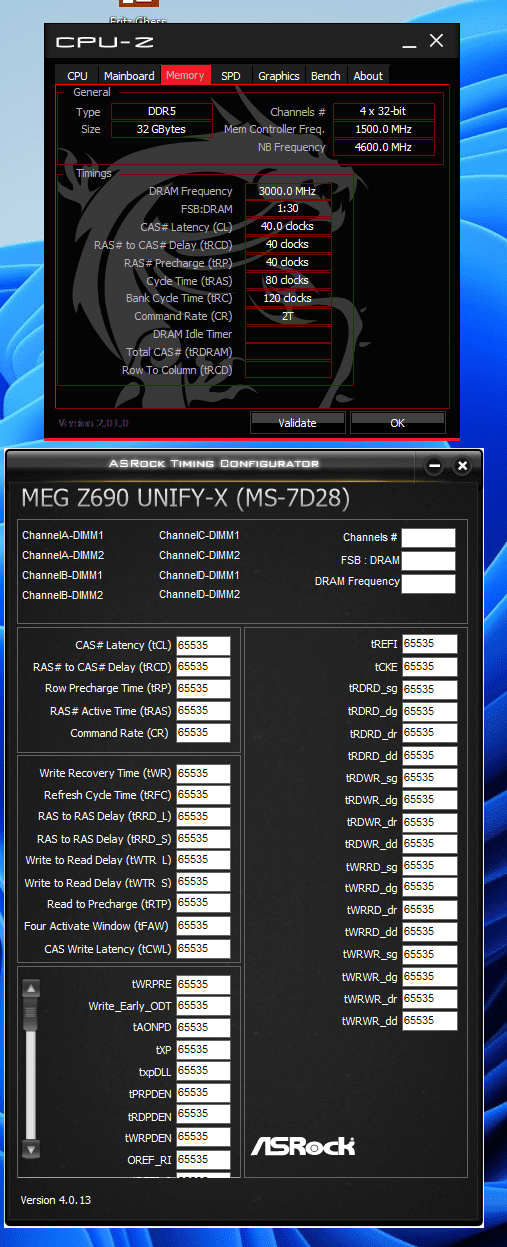The width and height of the screenshot is (507, 1247).
Task: Click the Validate button
Action: click(x=297, y=422)
